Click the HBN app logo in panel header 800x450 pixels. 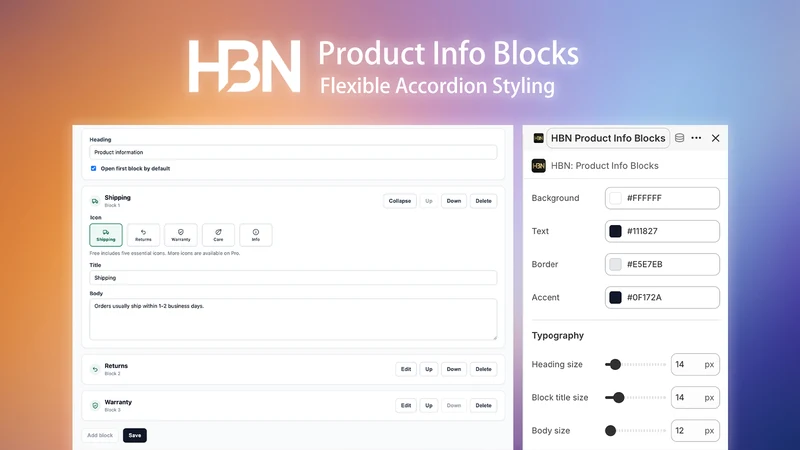coord(538,138)
